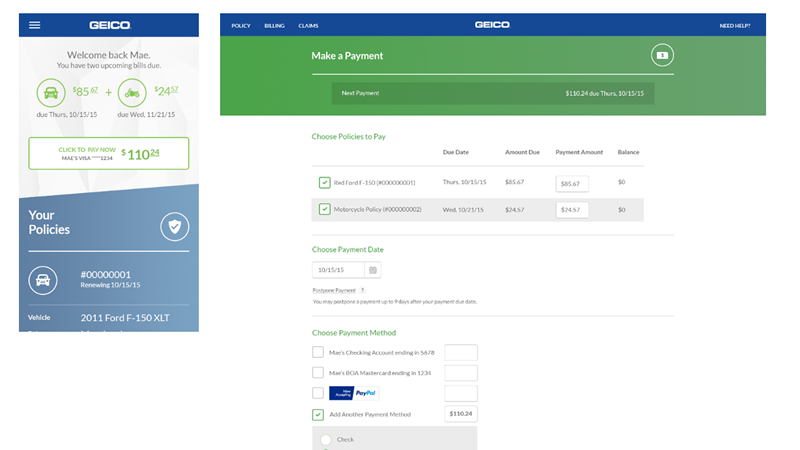This screenshot has width=800, height=450.
Task: Click the Postpone Payment help question mark
Action: click(x=362, y=290)
